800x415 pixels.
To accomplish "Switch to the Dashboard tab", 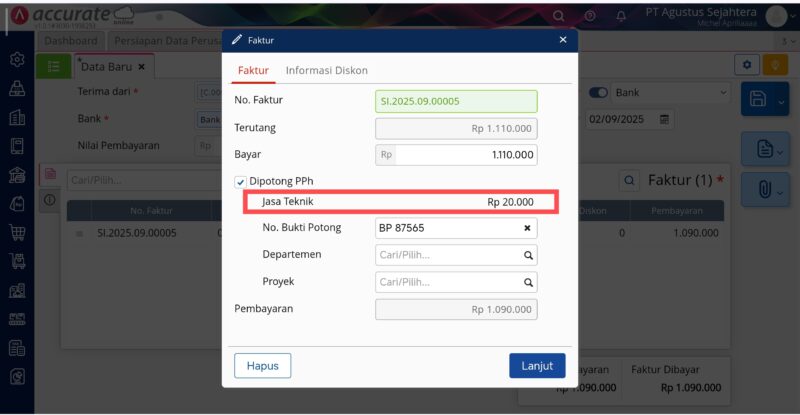I will [x=71, y=40].
